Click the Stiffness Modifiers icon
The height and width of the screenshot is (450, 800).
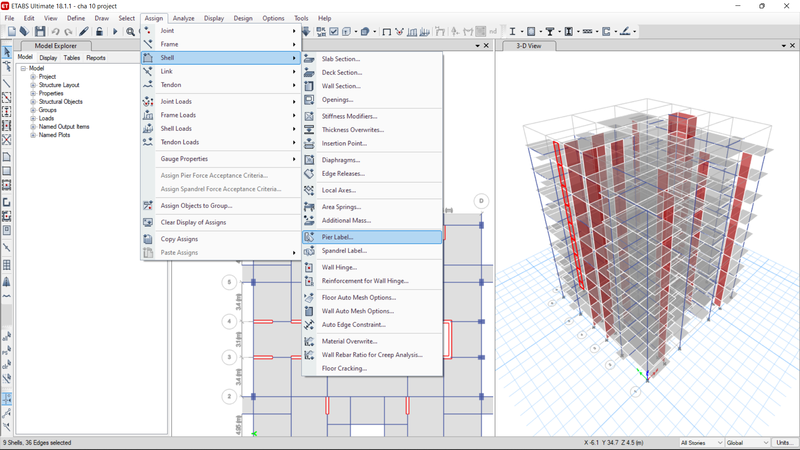coord(309,116)
